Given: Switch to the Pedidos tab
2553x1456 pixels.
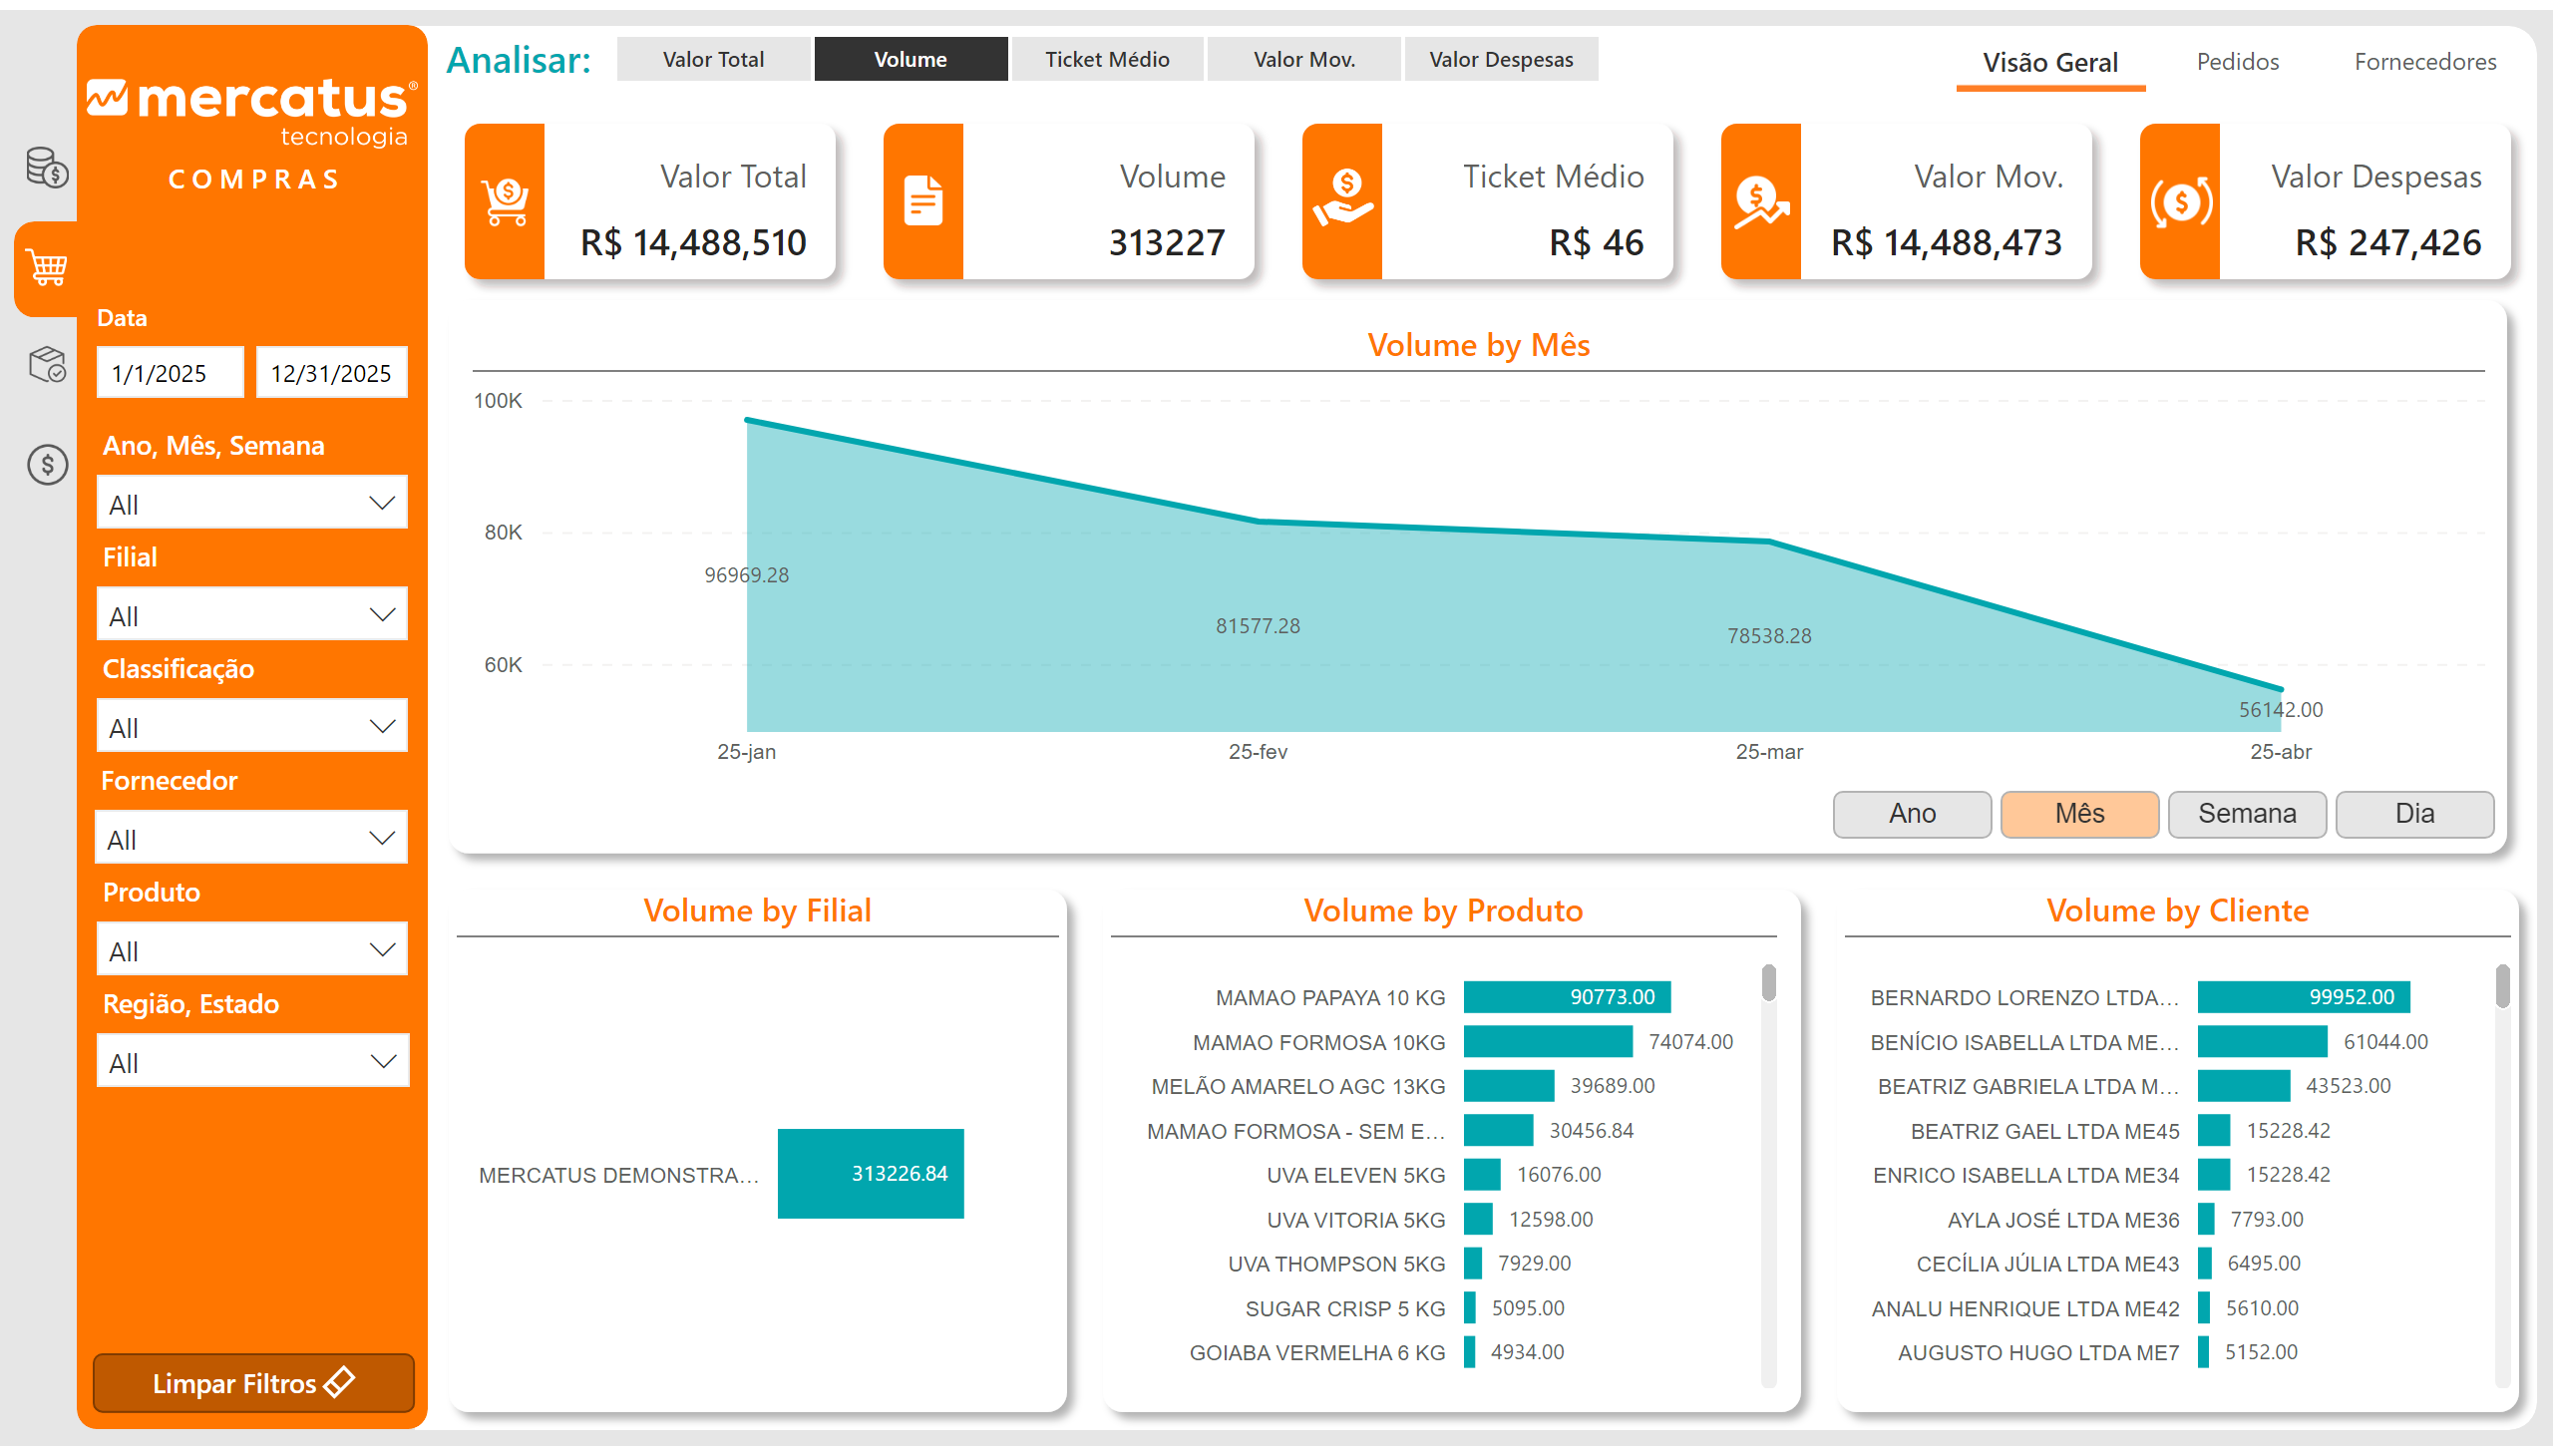Looking at the screenshot, I should click(x=2237, y=62).
